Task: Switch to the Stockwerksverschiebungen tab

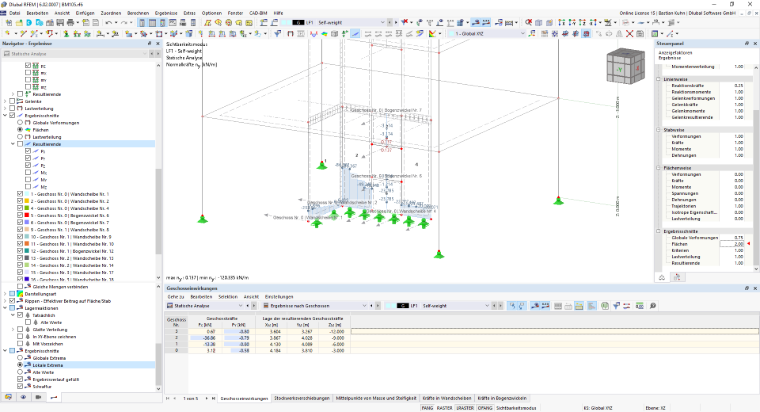Action: point(301,398)
